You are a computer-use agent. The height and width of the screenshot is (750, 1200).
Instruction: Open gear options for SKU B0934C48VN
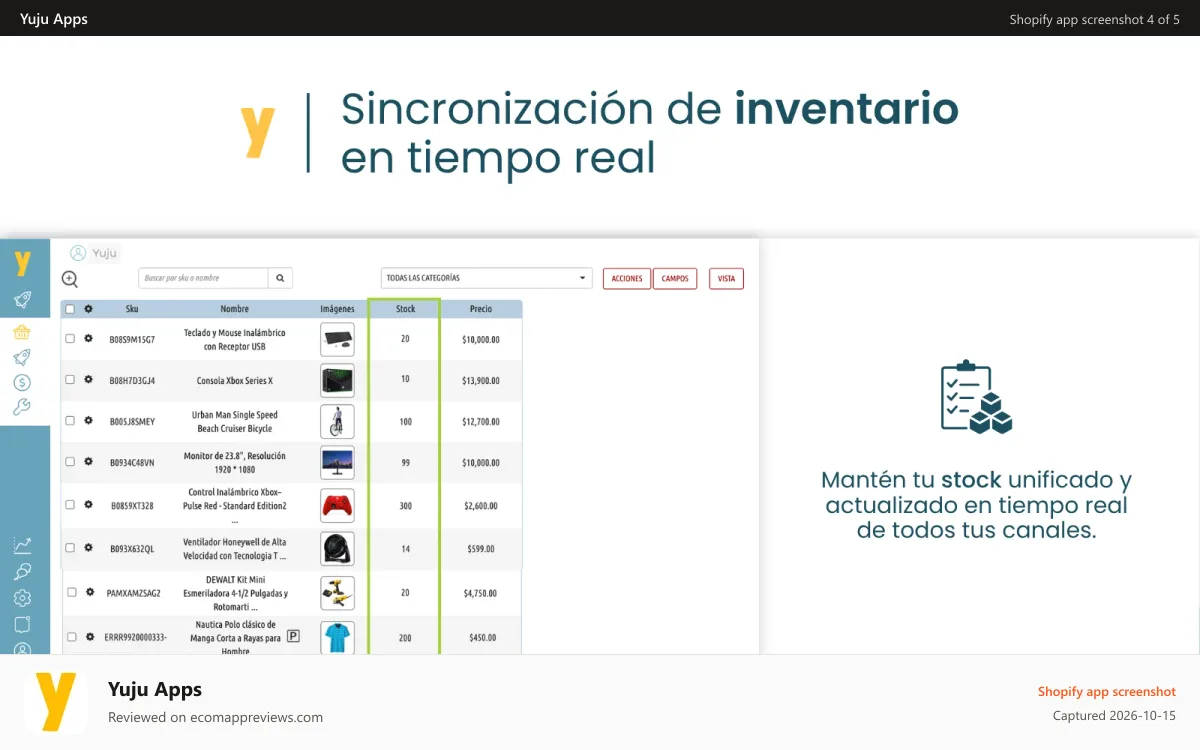88,461
